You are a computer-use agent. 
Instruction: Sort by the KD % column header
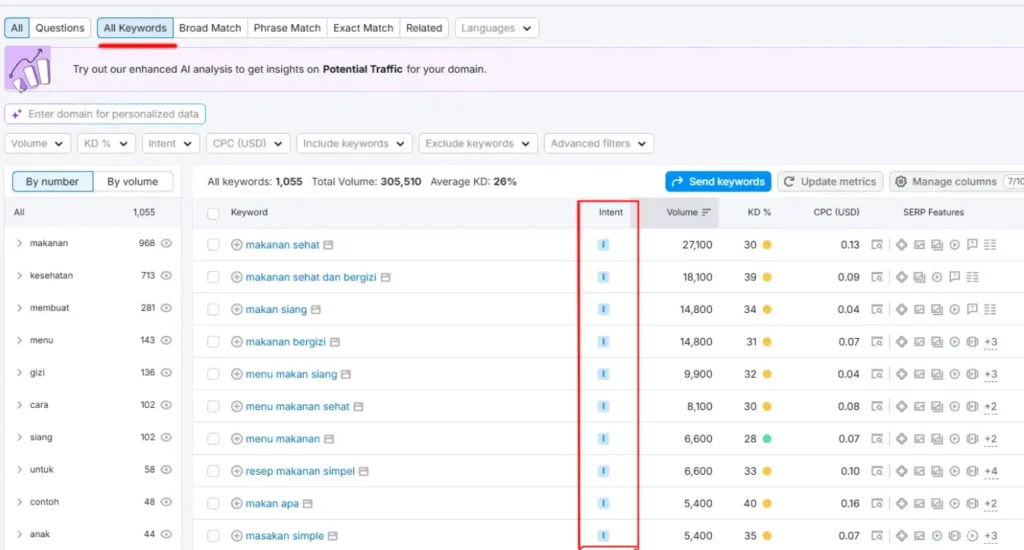point(759,212)
